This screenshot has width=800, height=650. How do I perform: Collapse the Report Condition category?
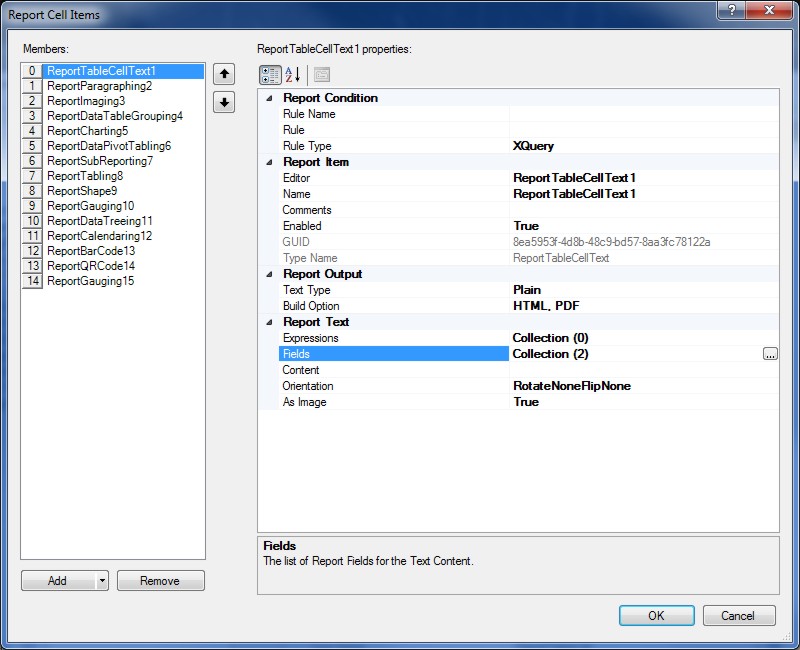(x=269, y=98)
